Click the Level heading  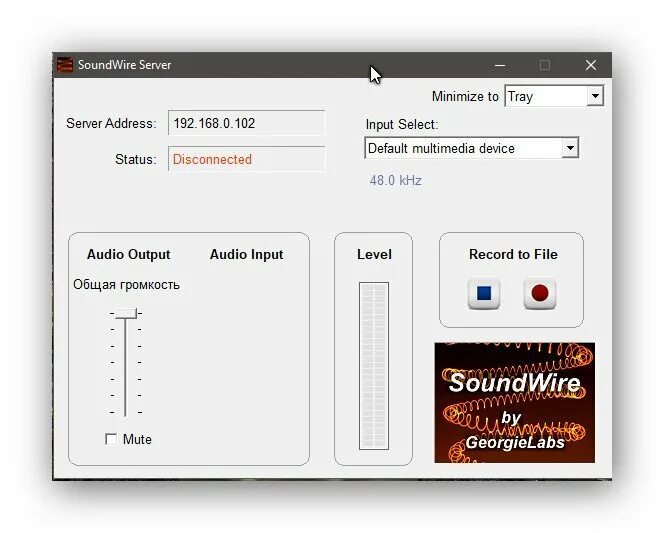pos(374,254)
